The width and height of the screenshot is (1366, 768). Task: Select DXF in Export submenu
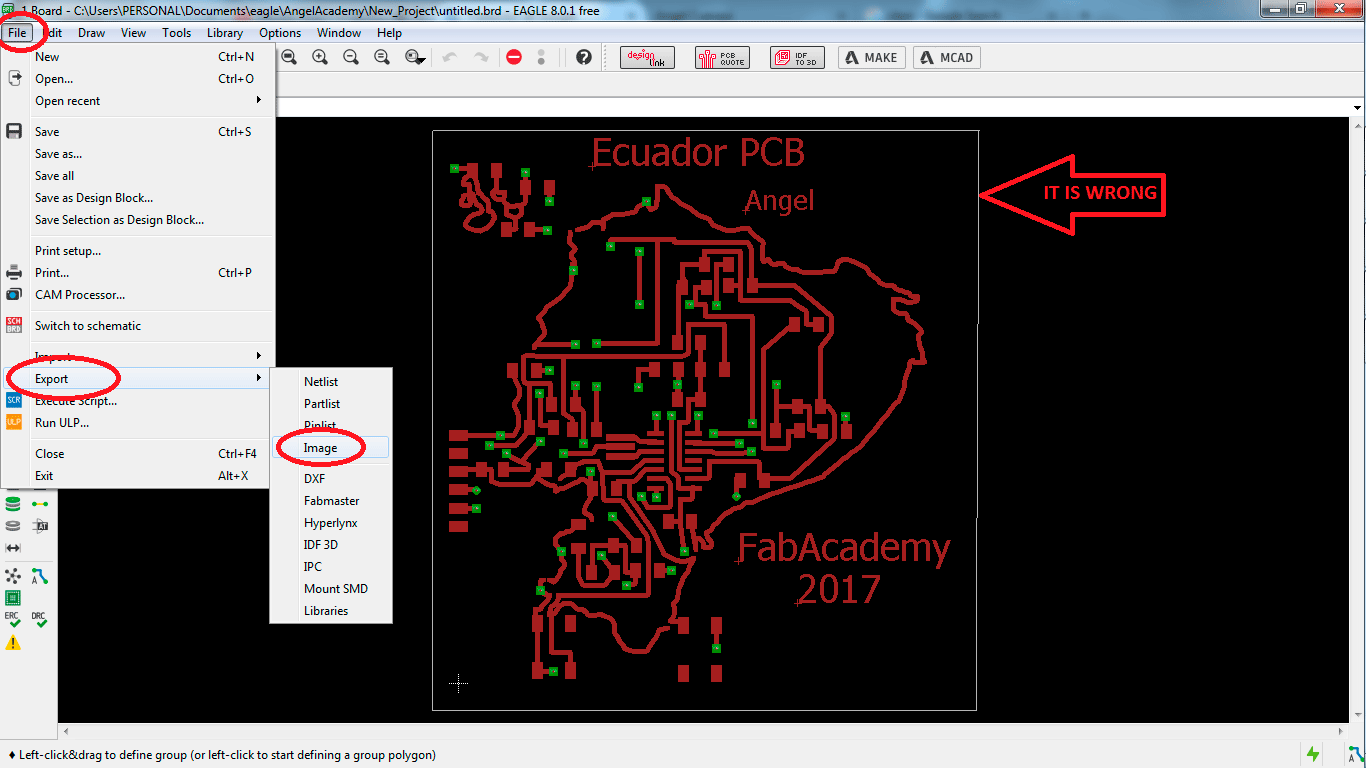coord(331,478)
